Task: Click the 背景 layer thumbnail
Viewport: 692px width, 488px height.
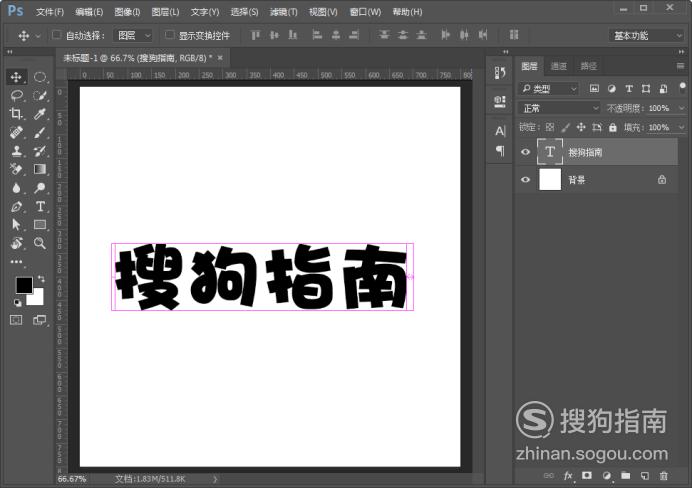Action: coord(550,180)
